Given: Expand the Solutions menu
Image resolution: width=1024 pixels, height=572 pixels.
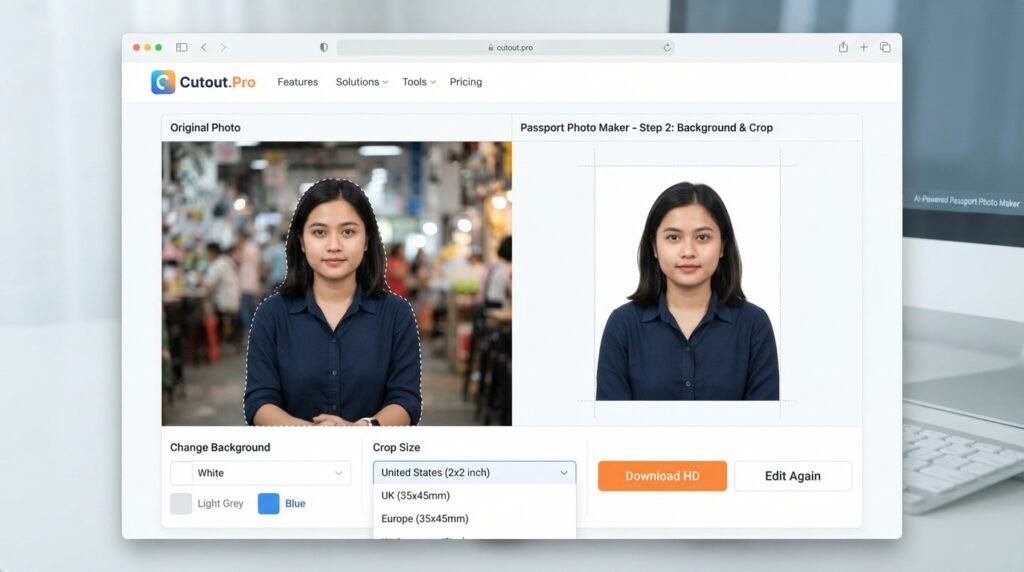Looking at the screenshot, I should pyautogui.click(x=362, y=82).
